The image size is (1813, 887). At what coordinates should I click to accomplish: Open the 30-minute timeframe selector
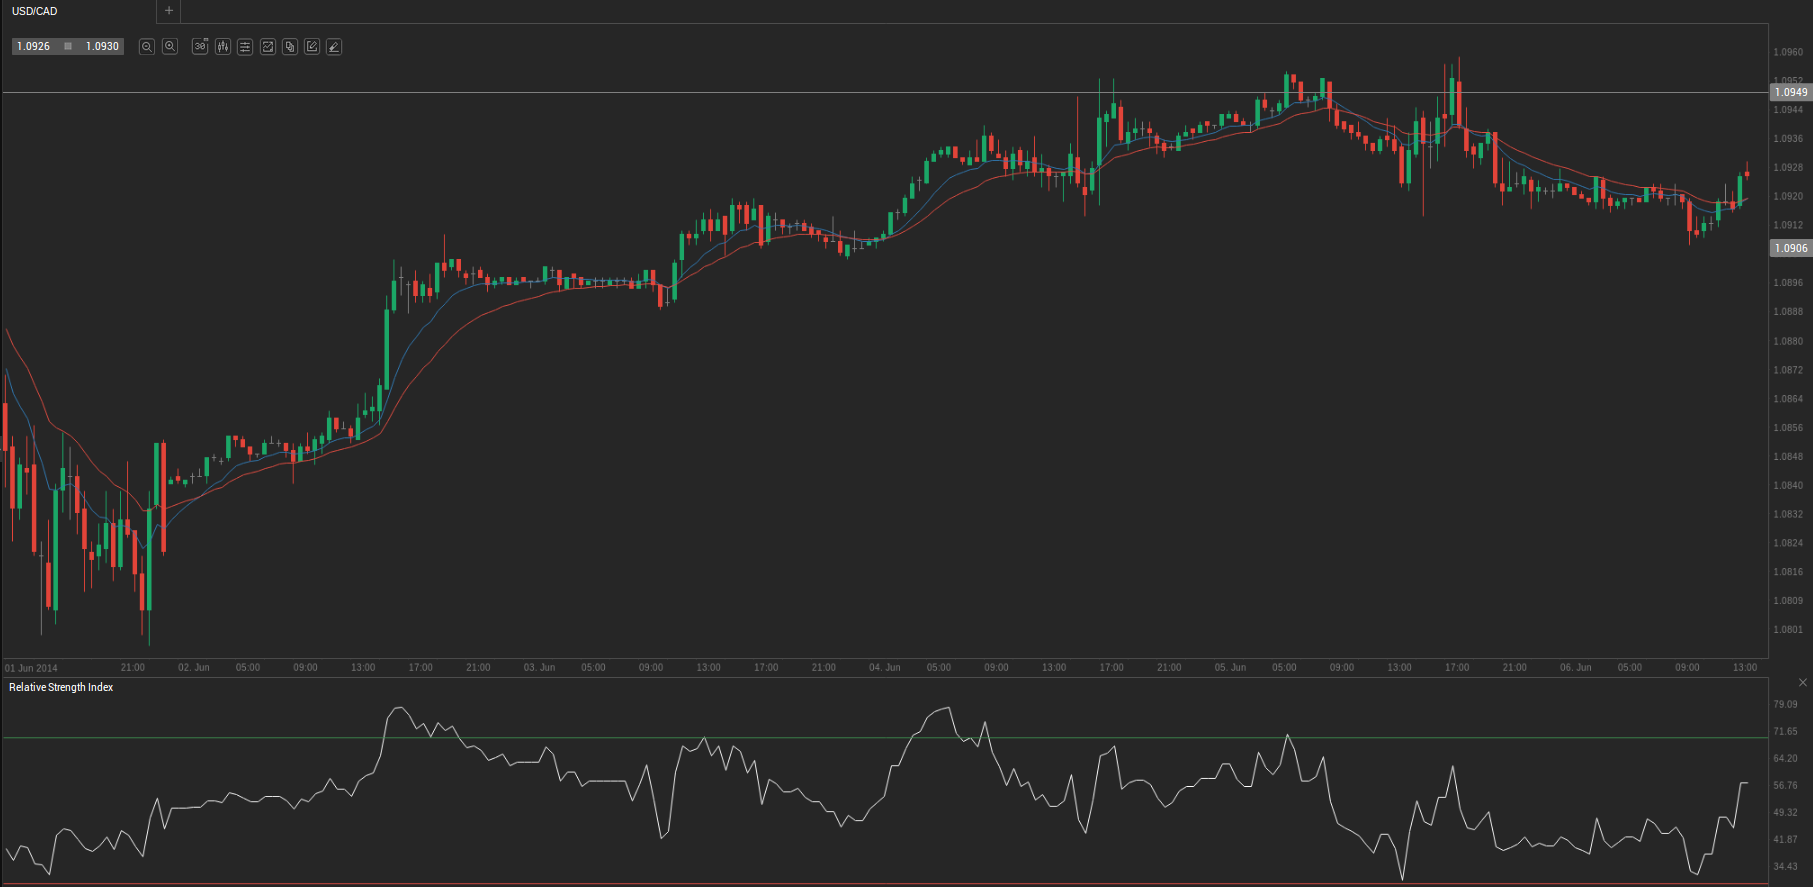(x=200, y=47)
